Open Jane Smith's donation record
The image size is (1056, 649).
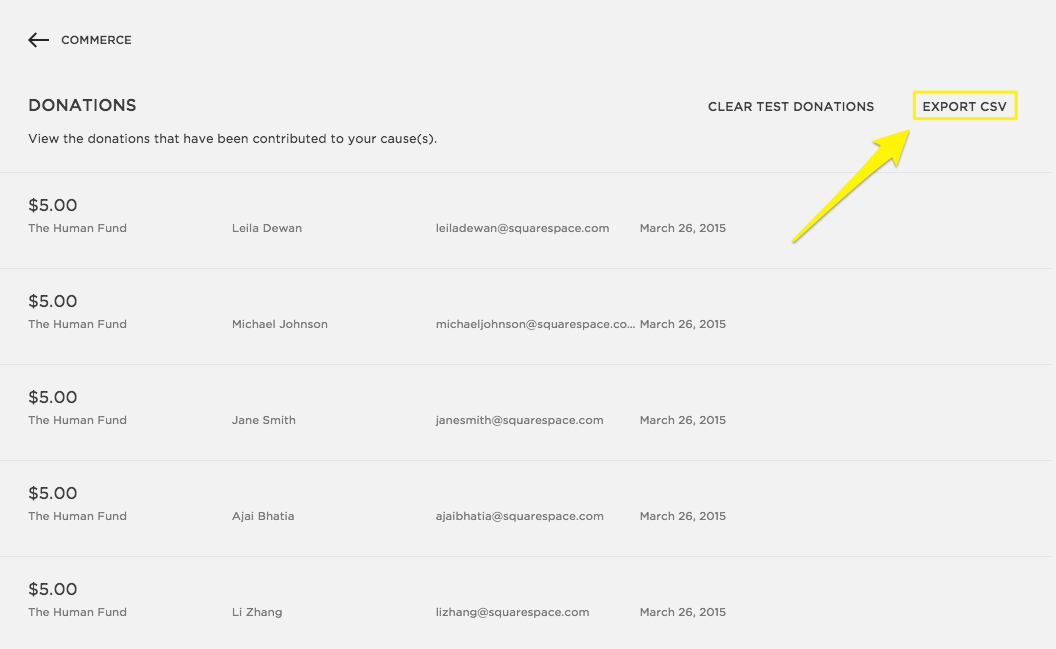[263, 420]
